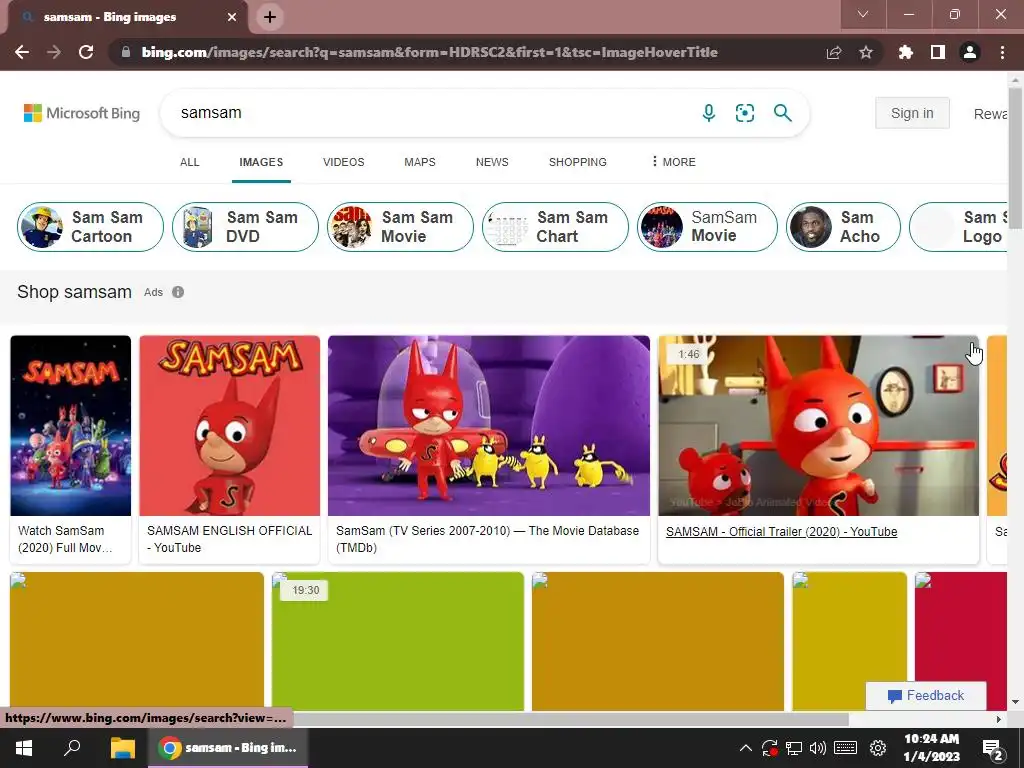Click the horizontal scrollbar thumb
The image size is (1024, 768).
(x=424, y=719)
